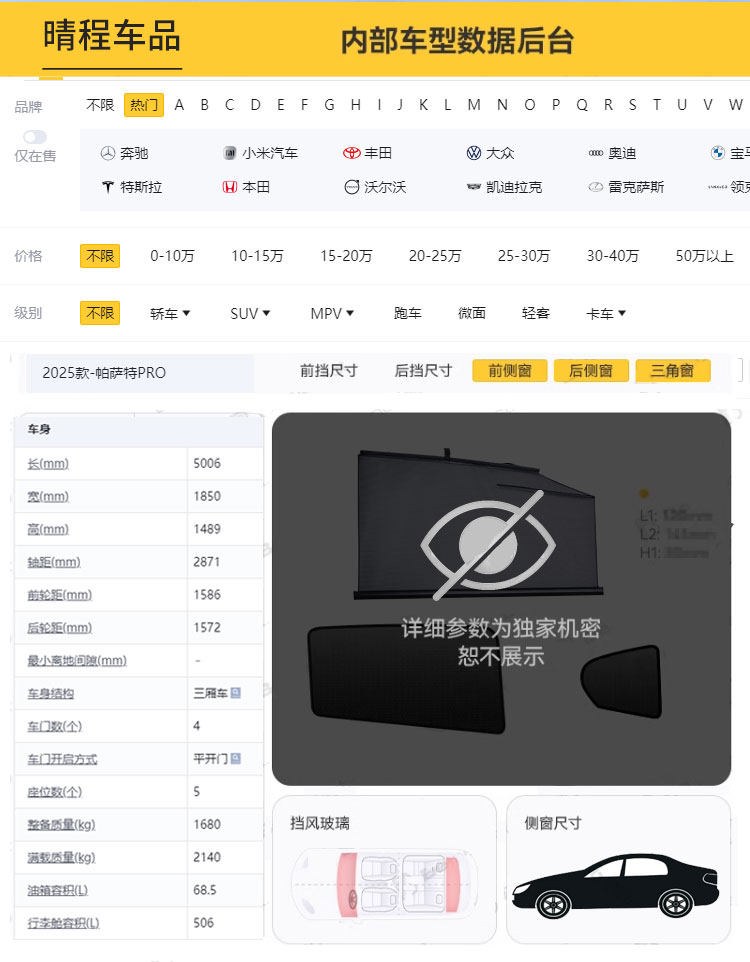Select the 热门 brand filter tab
This screenshot has height=962, width=750.
[x=144, y=105]
